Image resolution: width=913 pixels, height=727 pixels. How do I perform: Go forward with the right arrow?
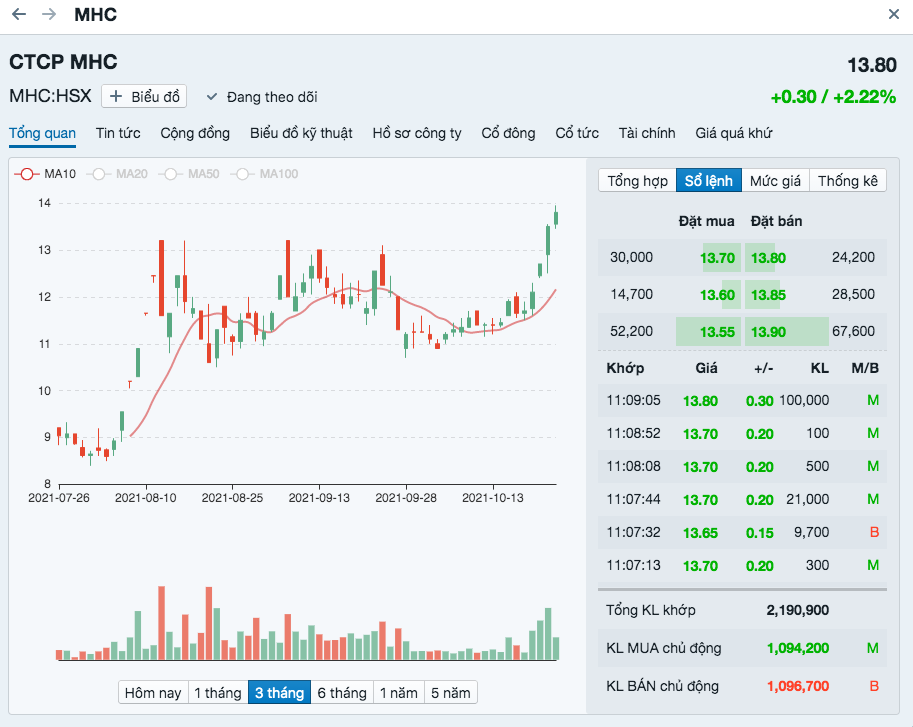[49, 14]
